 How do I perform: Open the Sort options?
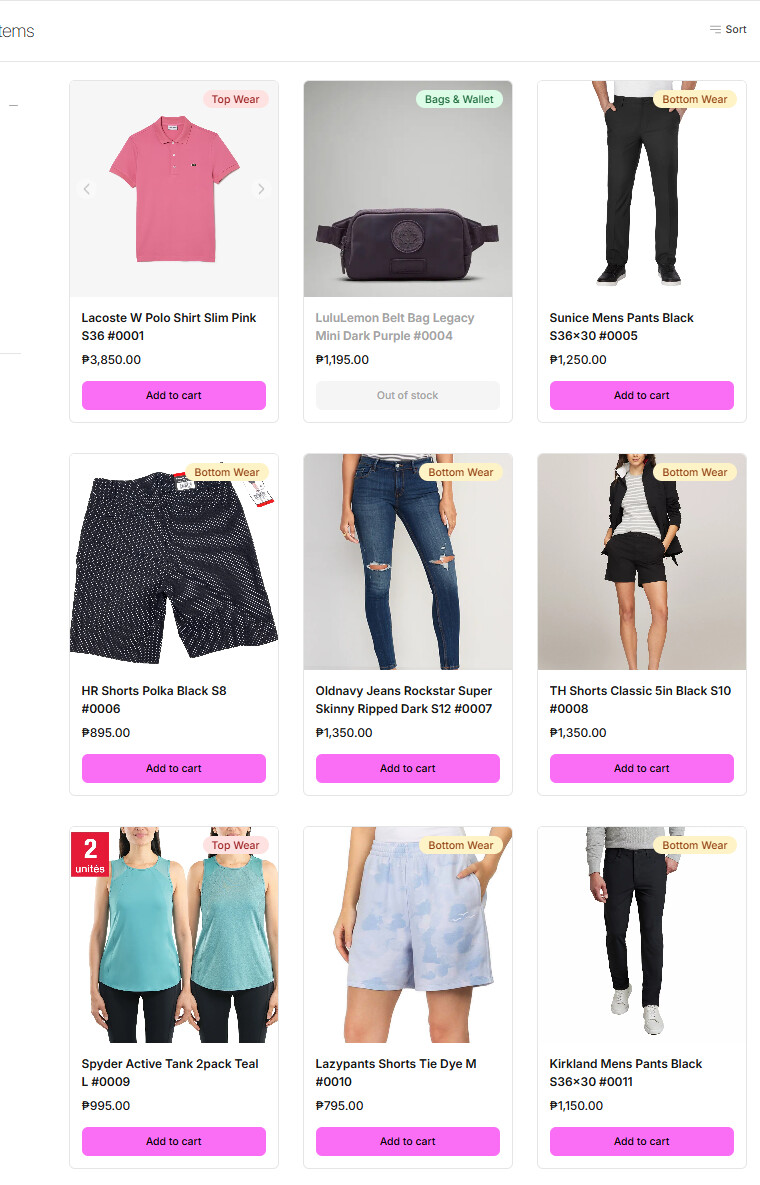click(x=728, y=29)
